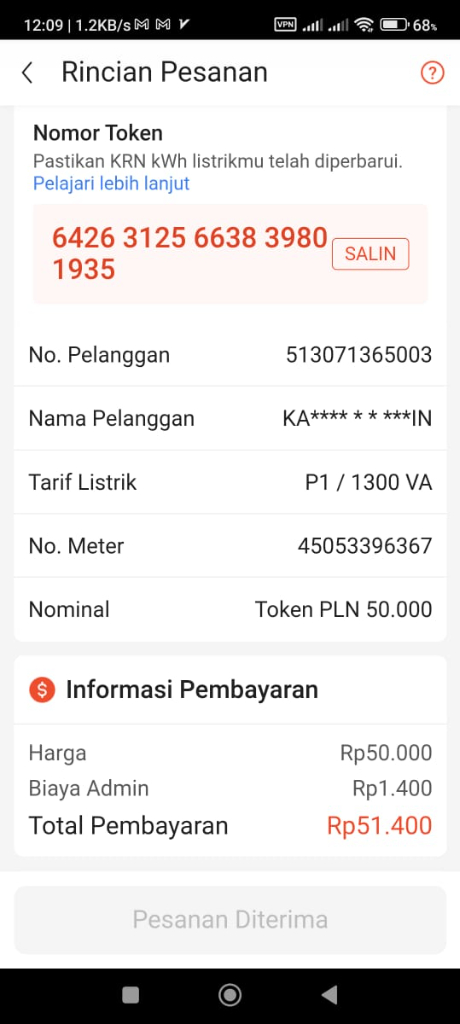Screen dimensions: 460x1024
Task: Tap the No. Pelanggan number 513071365003
Action: tap(359, 355)
